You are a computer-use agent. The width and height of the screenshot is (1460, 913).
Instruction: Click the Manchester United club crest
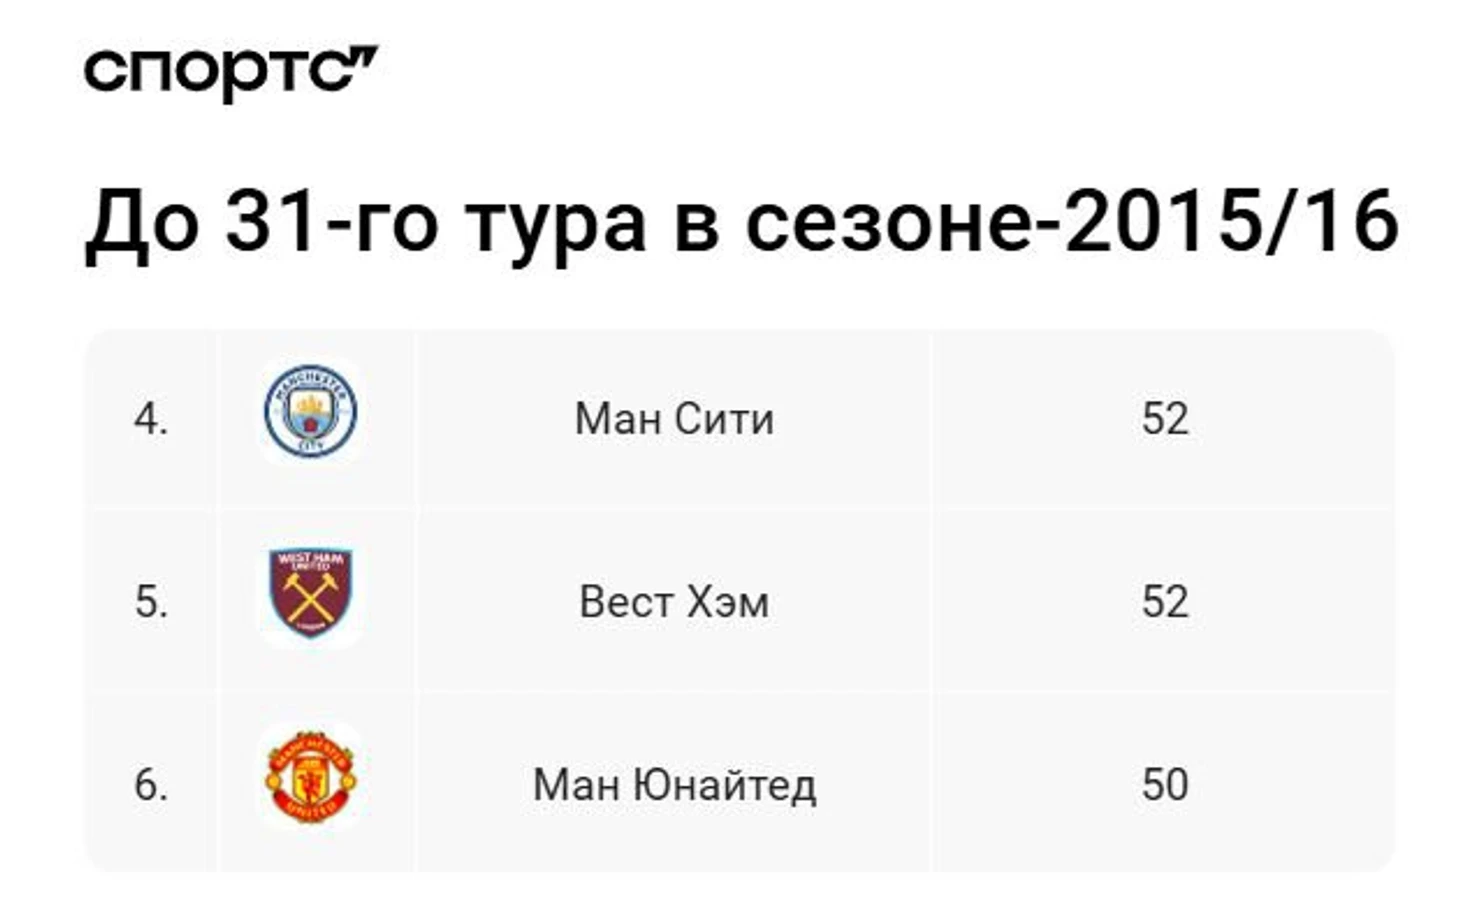[x=310, y=777]
